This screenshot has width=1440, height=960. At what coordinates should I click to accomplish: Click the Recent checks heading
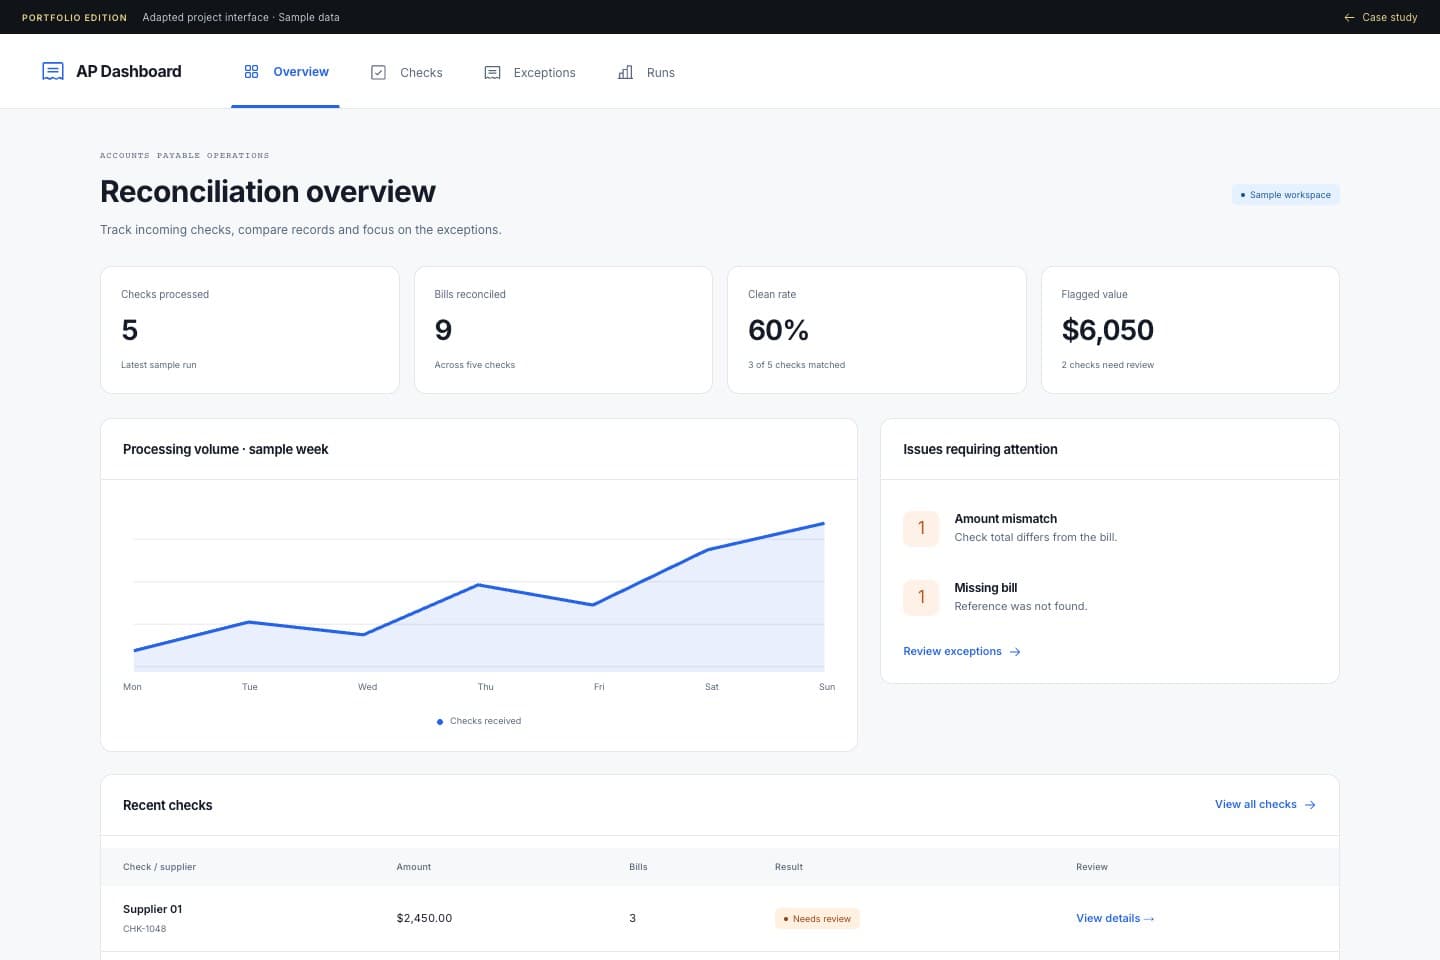coord(167,805)
